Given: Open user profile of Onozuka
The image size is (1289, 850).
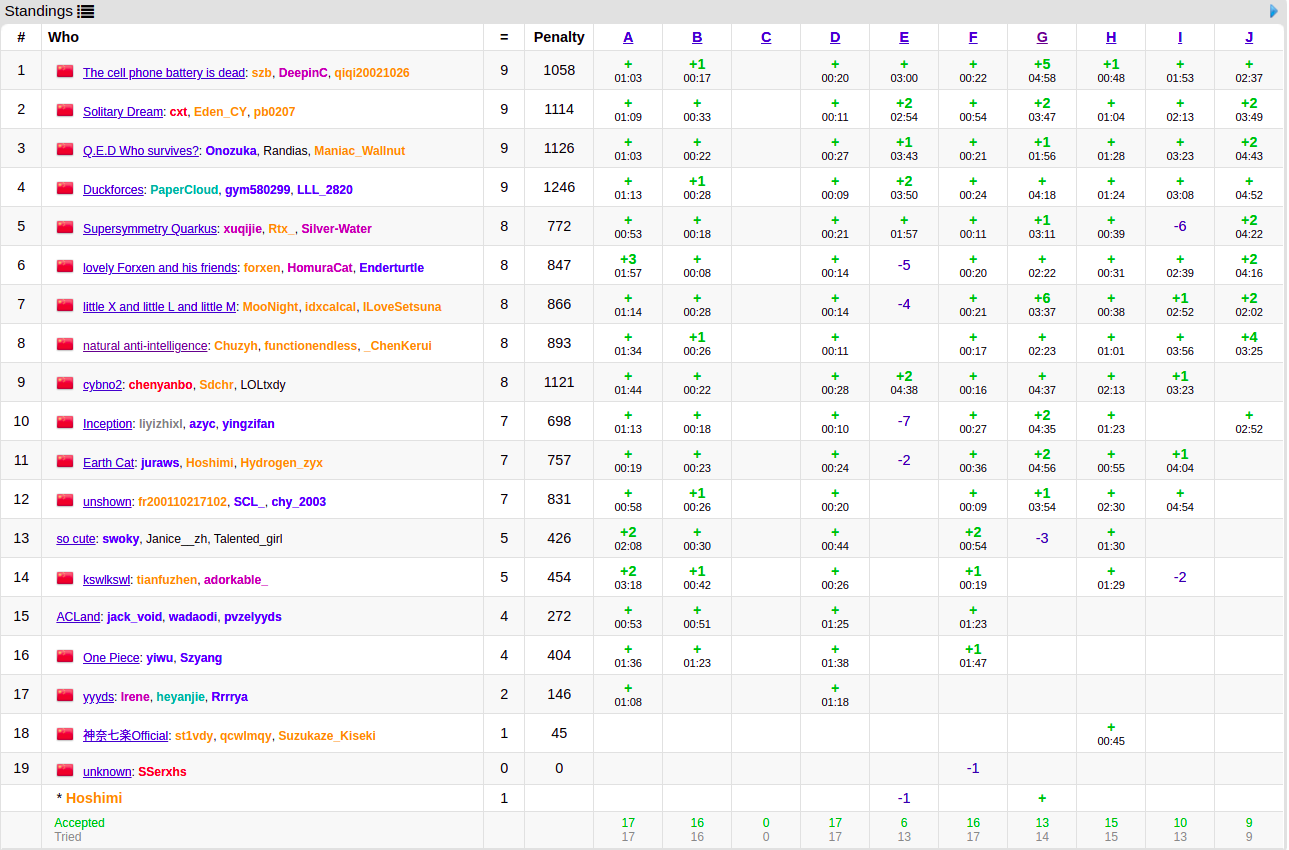Looking at the screenshot, I should click(232, 151).
